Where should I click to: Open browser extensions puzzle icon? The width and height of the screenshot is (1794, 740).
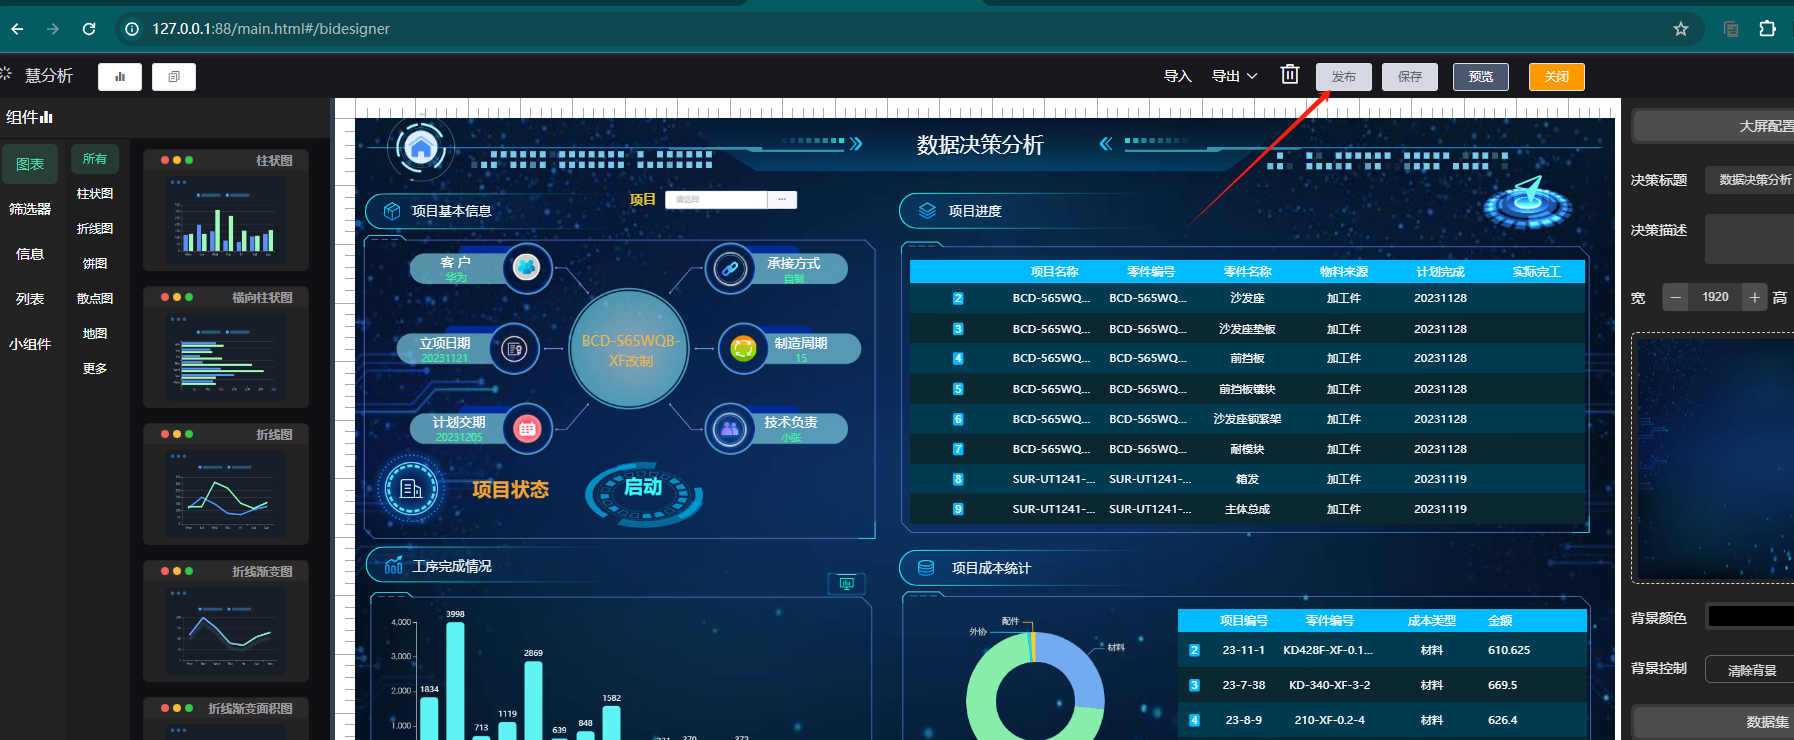[1767, 29]
